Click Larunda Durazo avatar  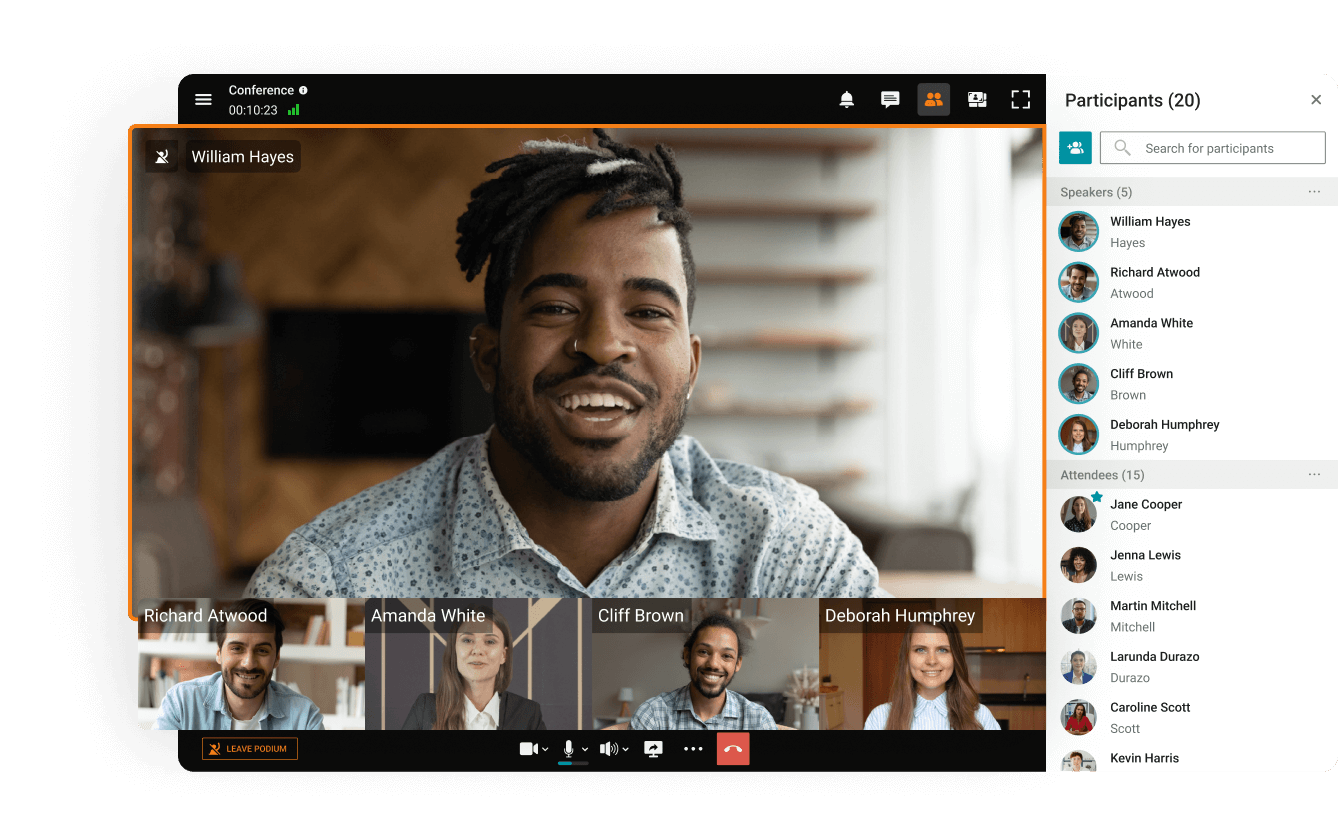click(x=1079, y=667)
